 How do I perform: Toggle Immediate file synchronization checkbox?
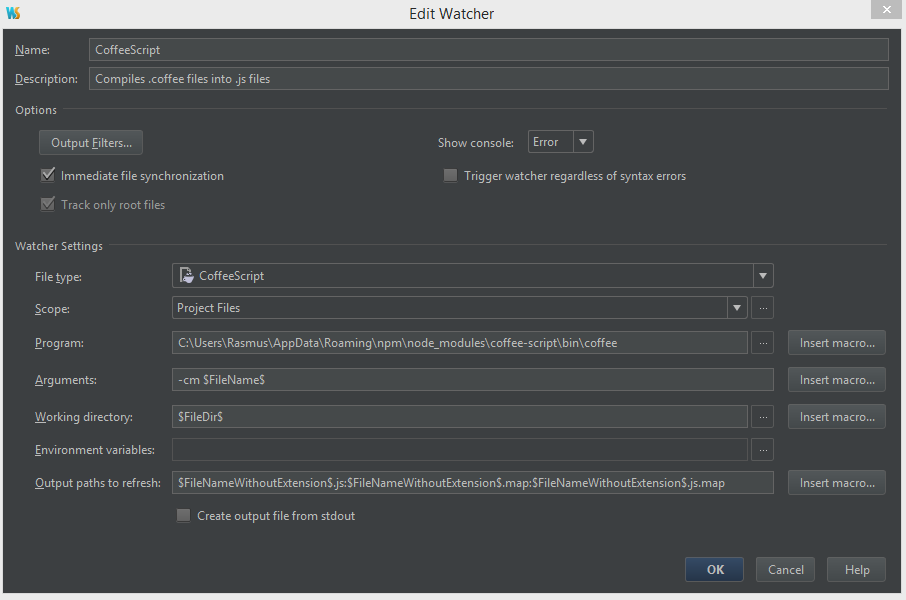[x=48, y=175]
